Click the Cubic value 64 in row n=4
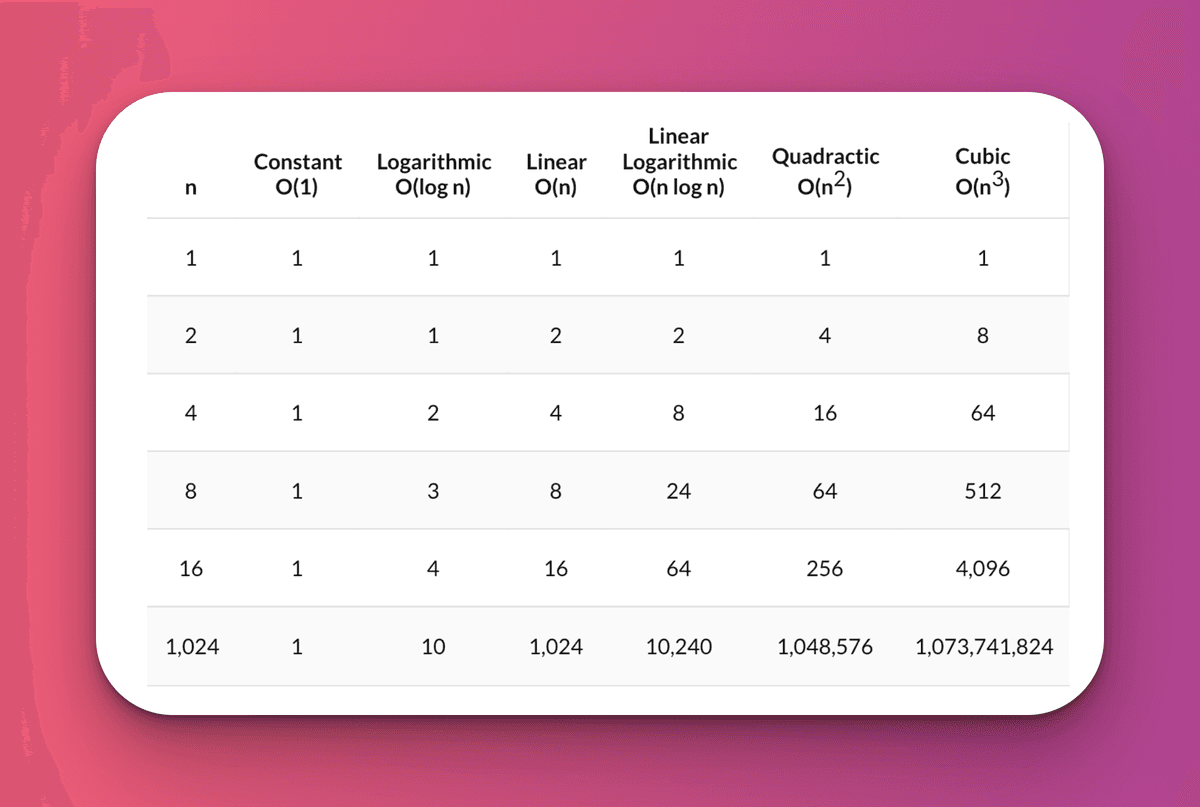Viewport: 1200px width, 807px height. point(983,413)
